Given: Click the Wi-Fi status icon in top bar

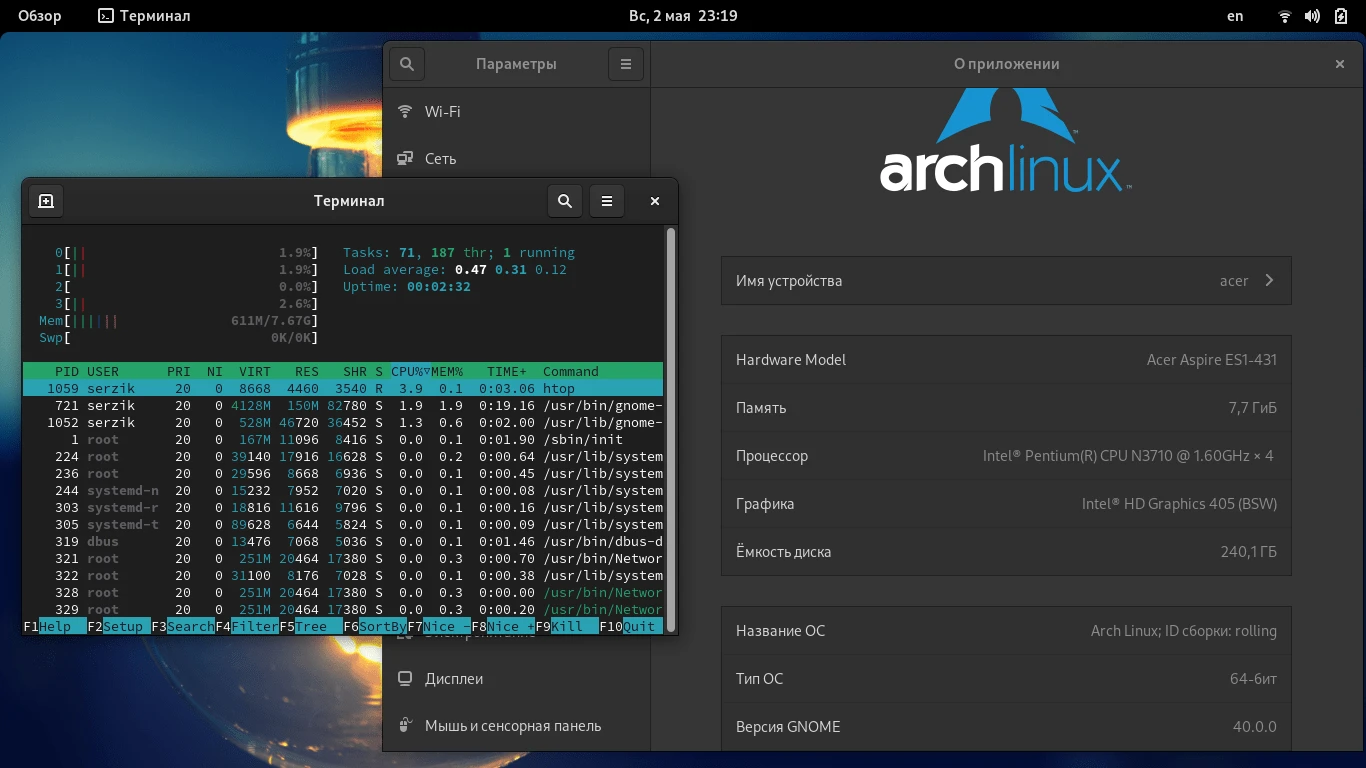Looking at the screenshot, I should pos(1285,16).
